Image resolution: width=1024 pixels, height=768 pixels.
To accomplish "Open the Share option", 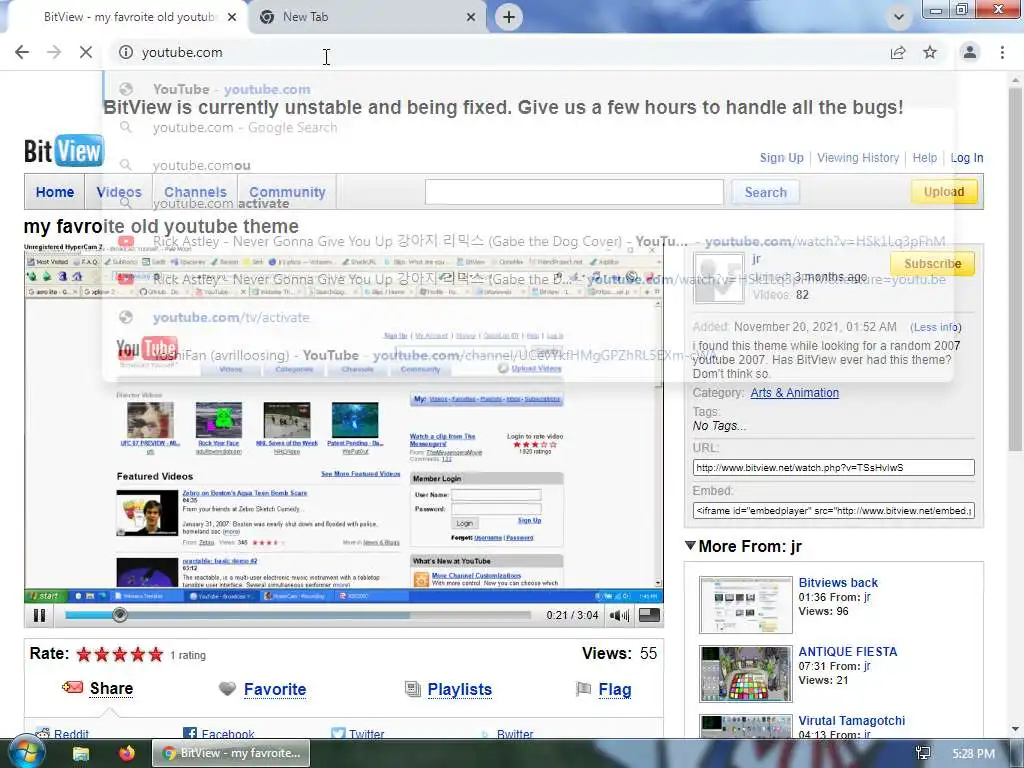I will click(111, 688).
